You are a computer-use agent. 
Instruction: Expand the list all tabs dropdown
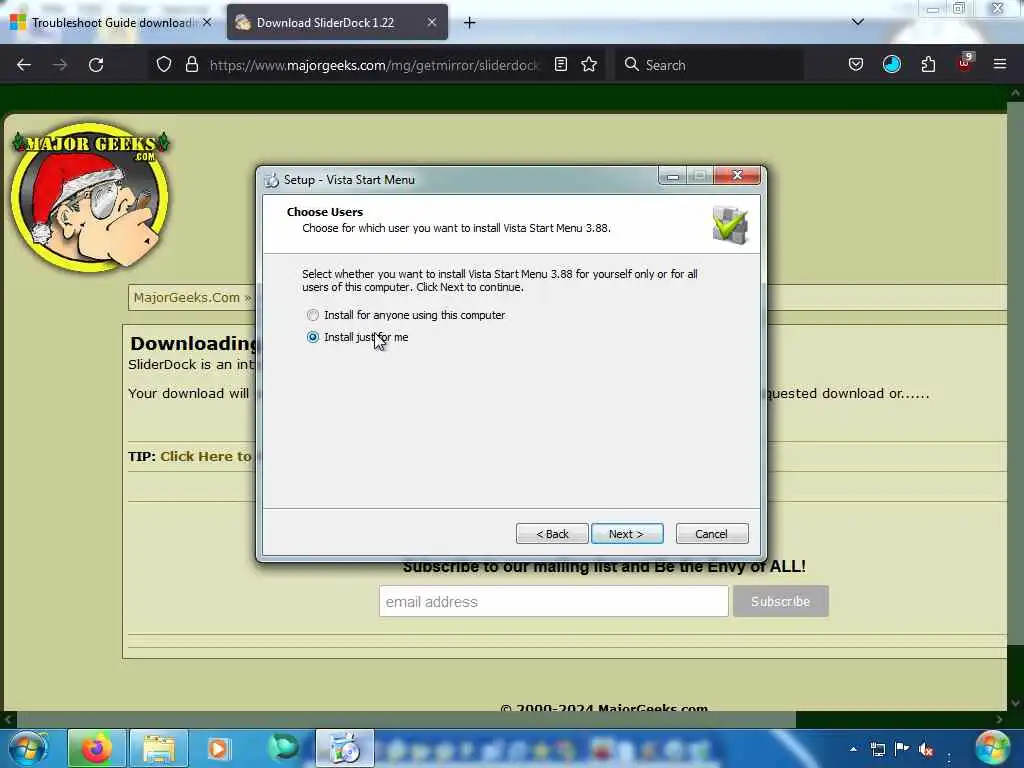(x=858, y=22)
